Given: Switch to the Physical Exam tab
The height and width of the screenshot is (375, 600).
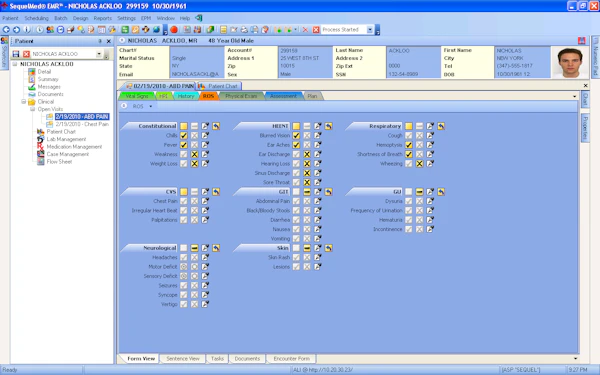Looking at the screenshot, I should (241, 96).
